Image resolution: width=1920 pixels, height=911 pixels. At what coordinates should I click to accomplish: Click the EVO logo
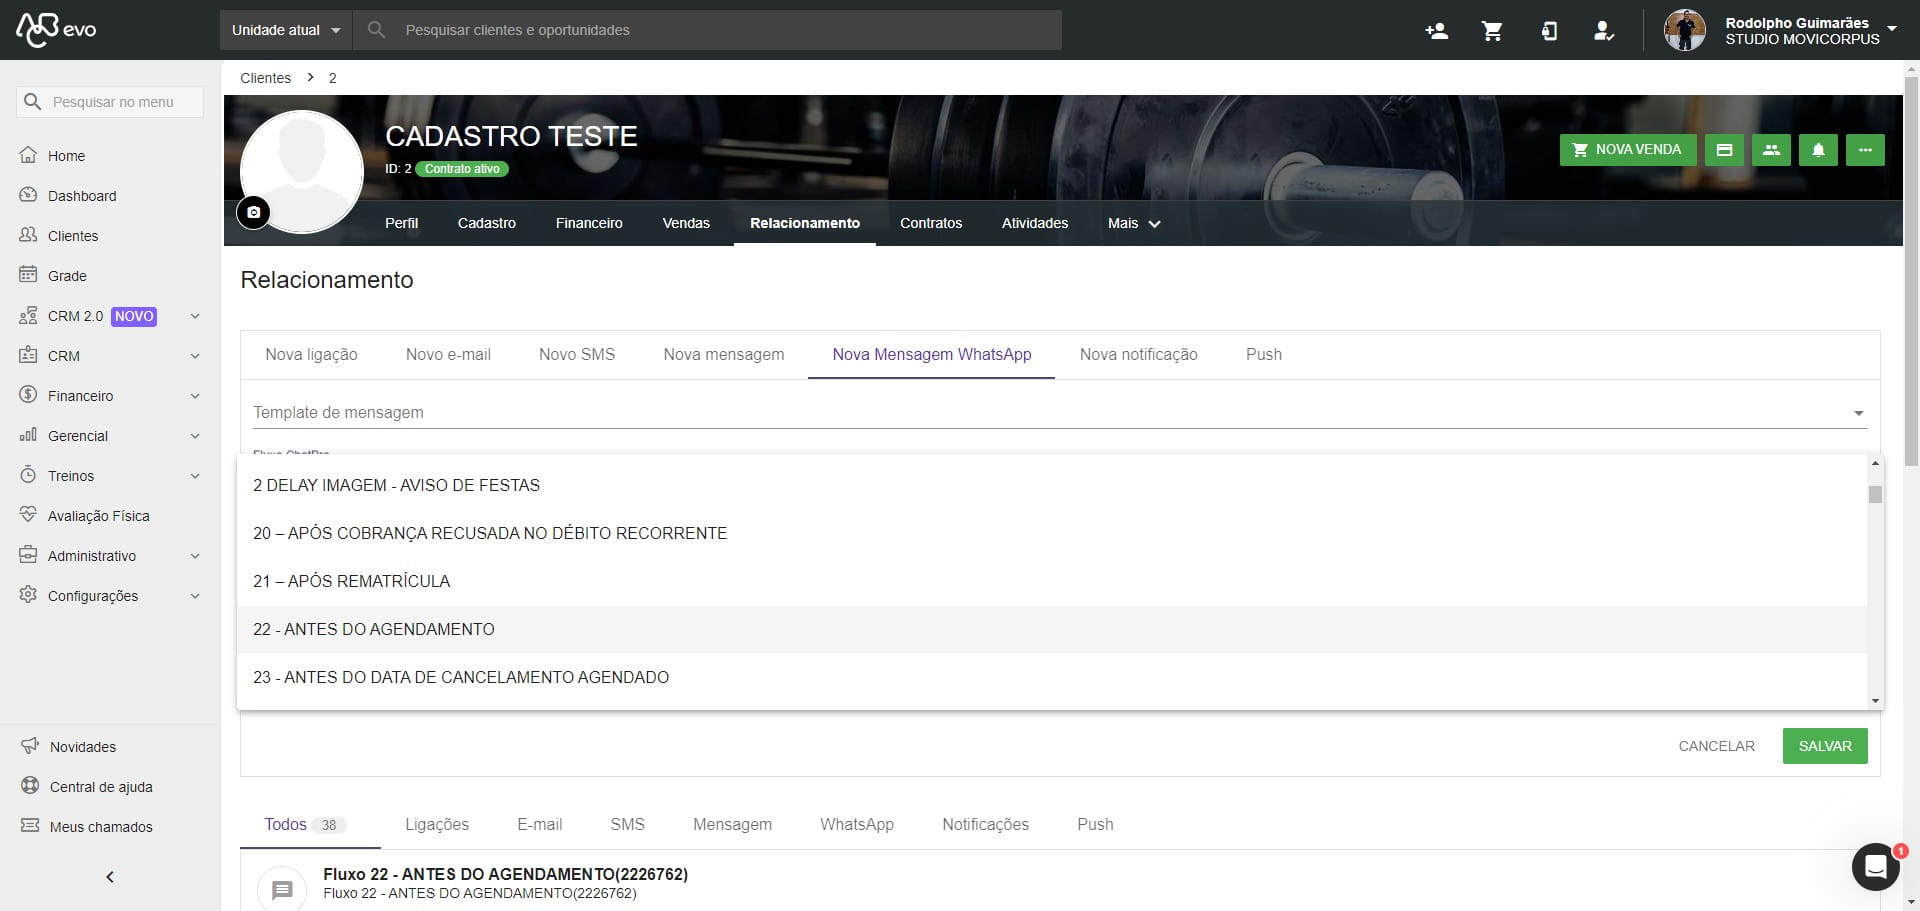click(x=56, y=29)
